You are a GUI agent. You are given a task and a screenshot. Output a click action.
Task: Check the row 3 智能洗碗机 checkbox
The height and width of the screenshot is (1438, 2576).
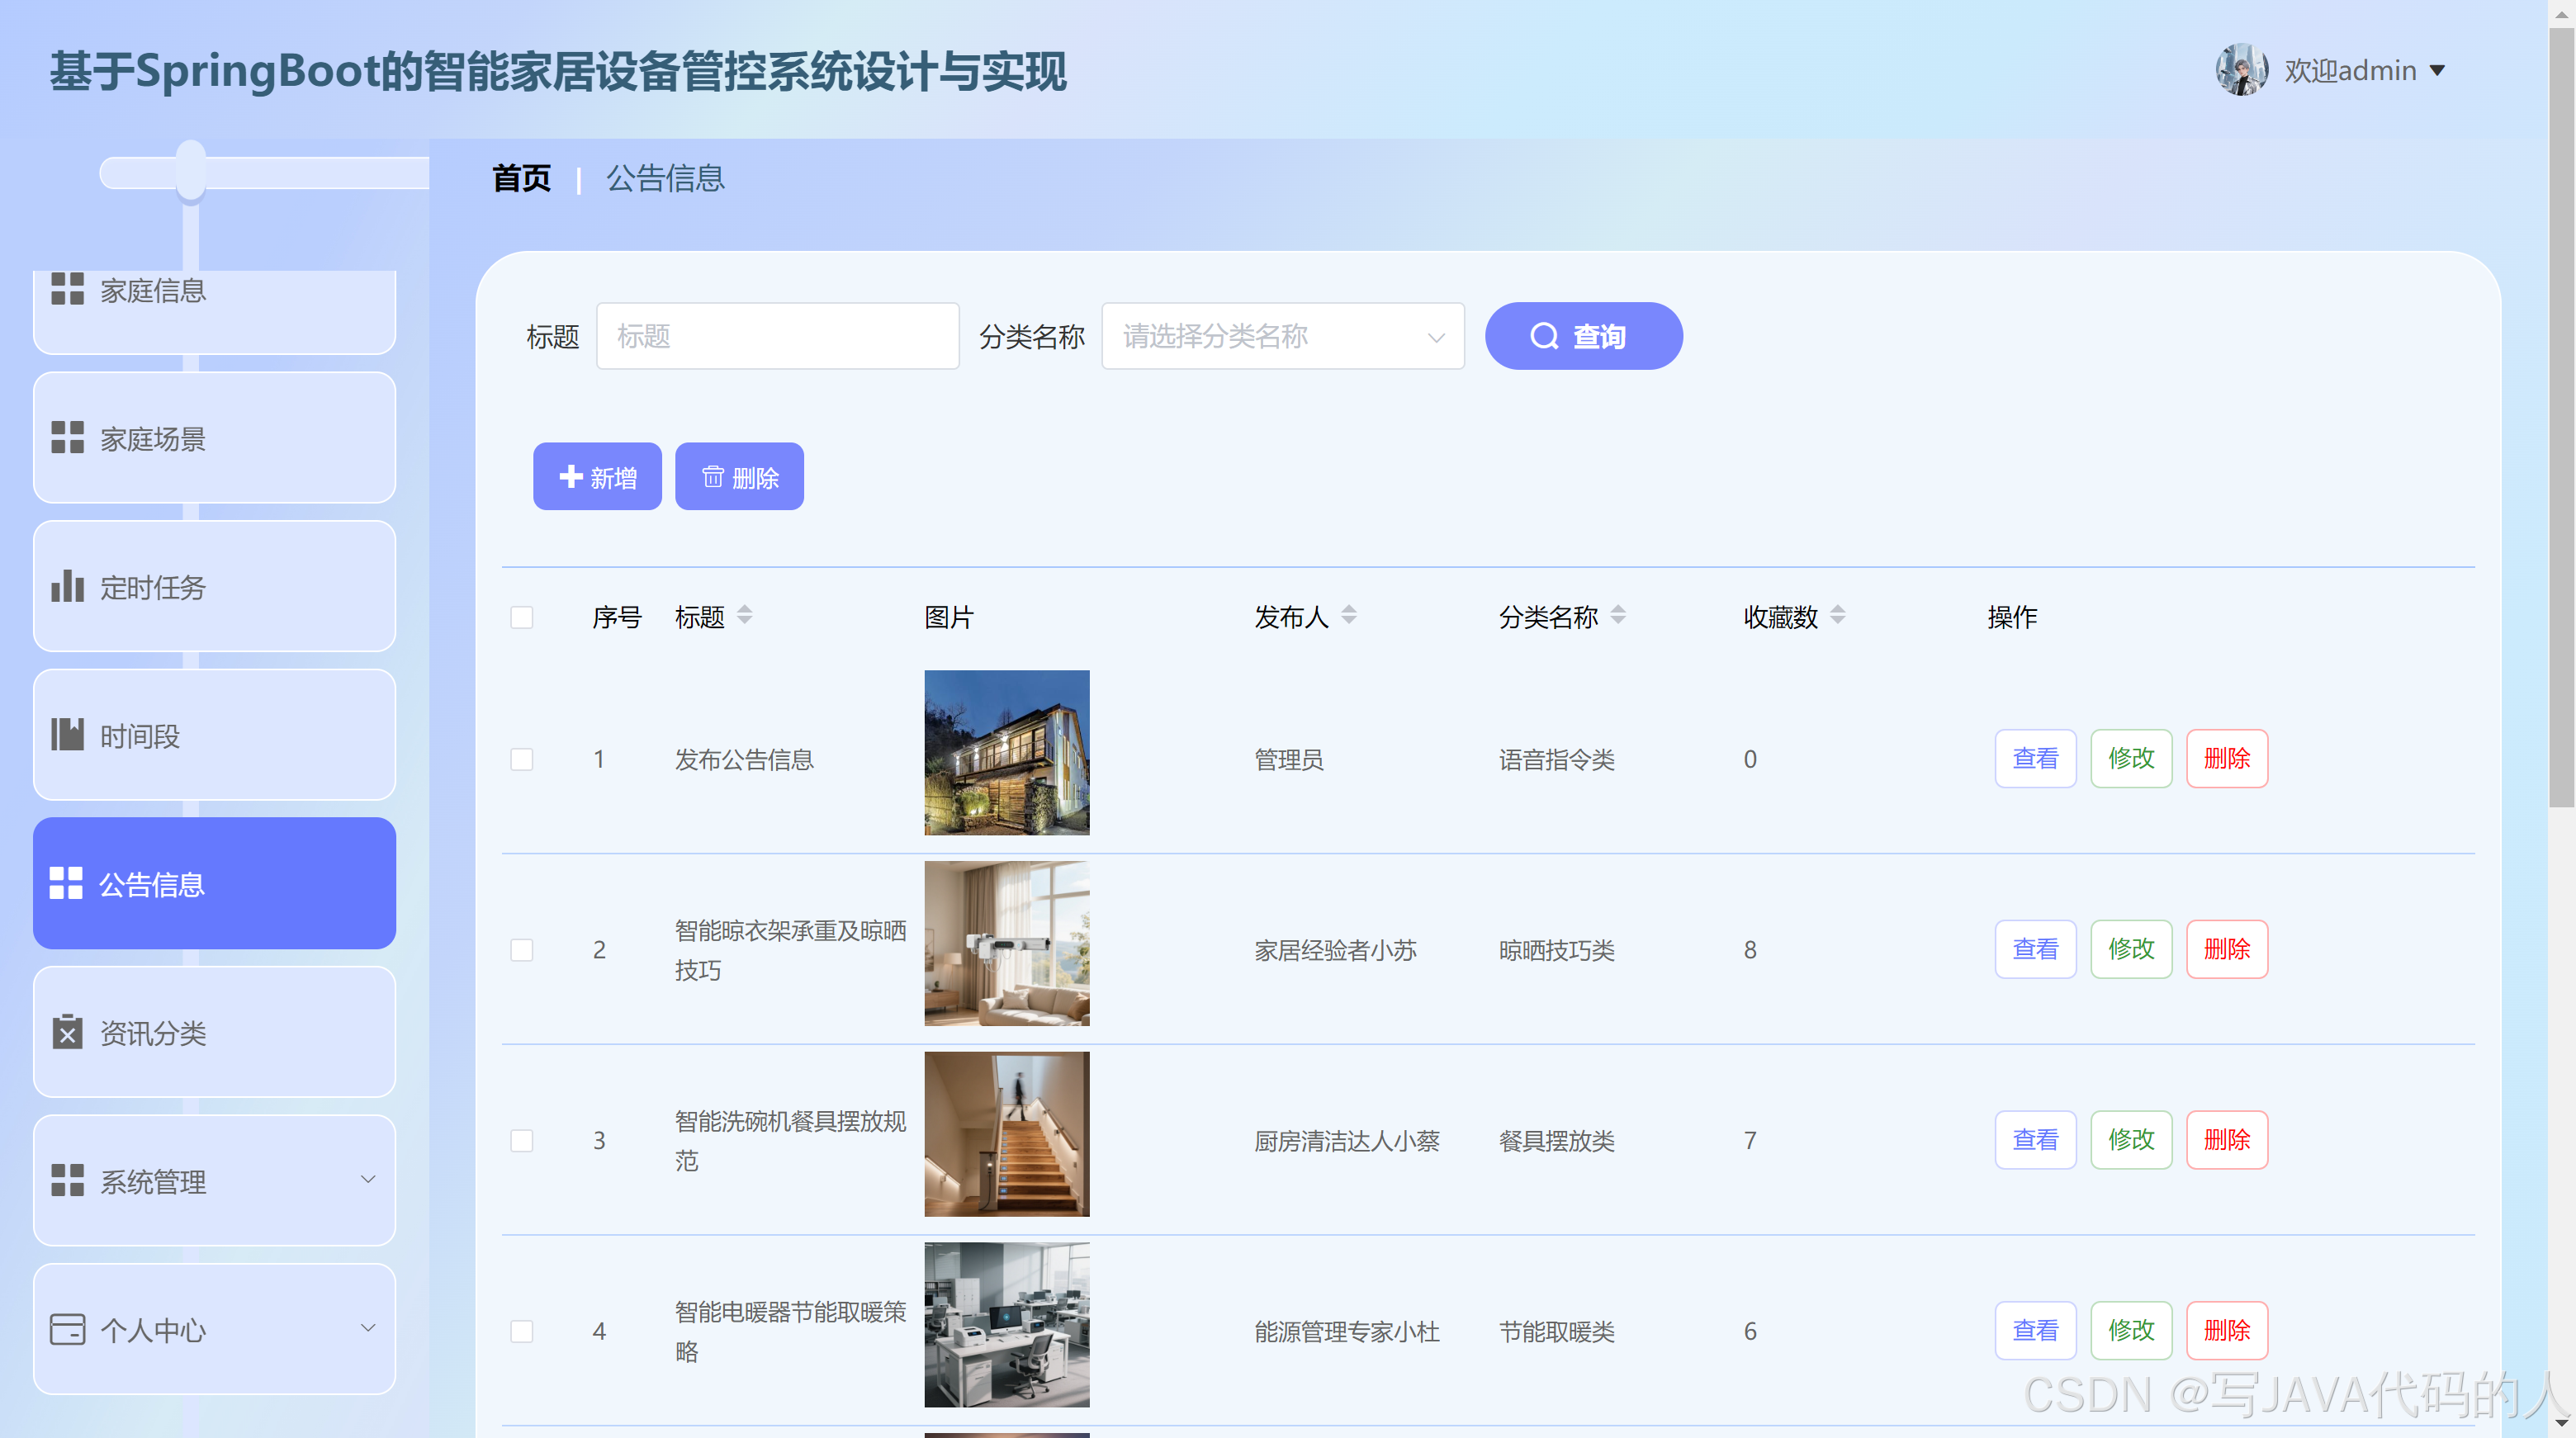[522, 1140]
